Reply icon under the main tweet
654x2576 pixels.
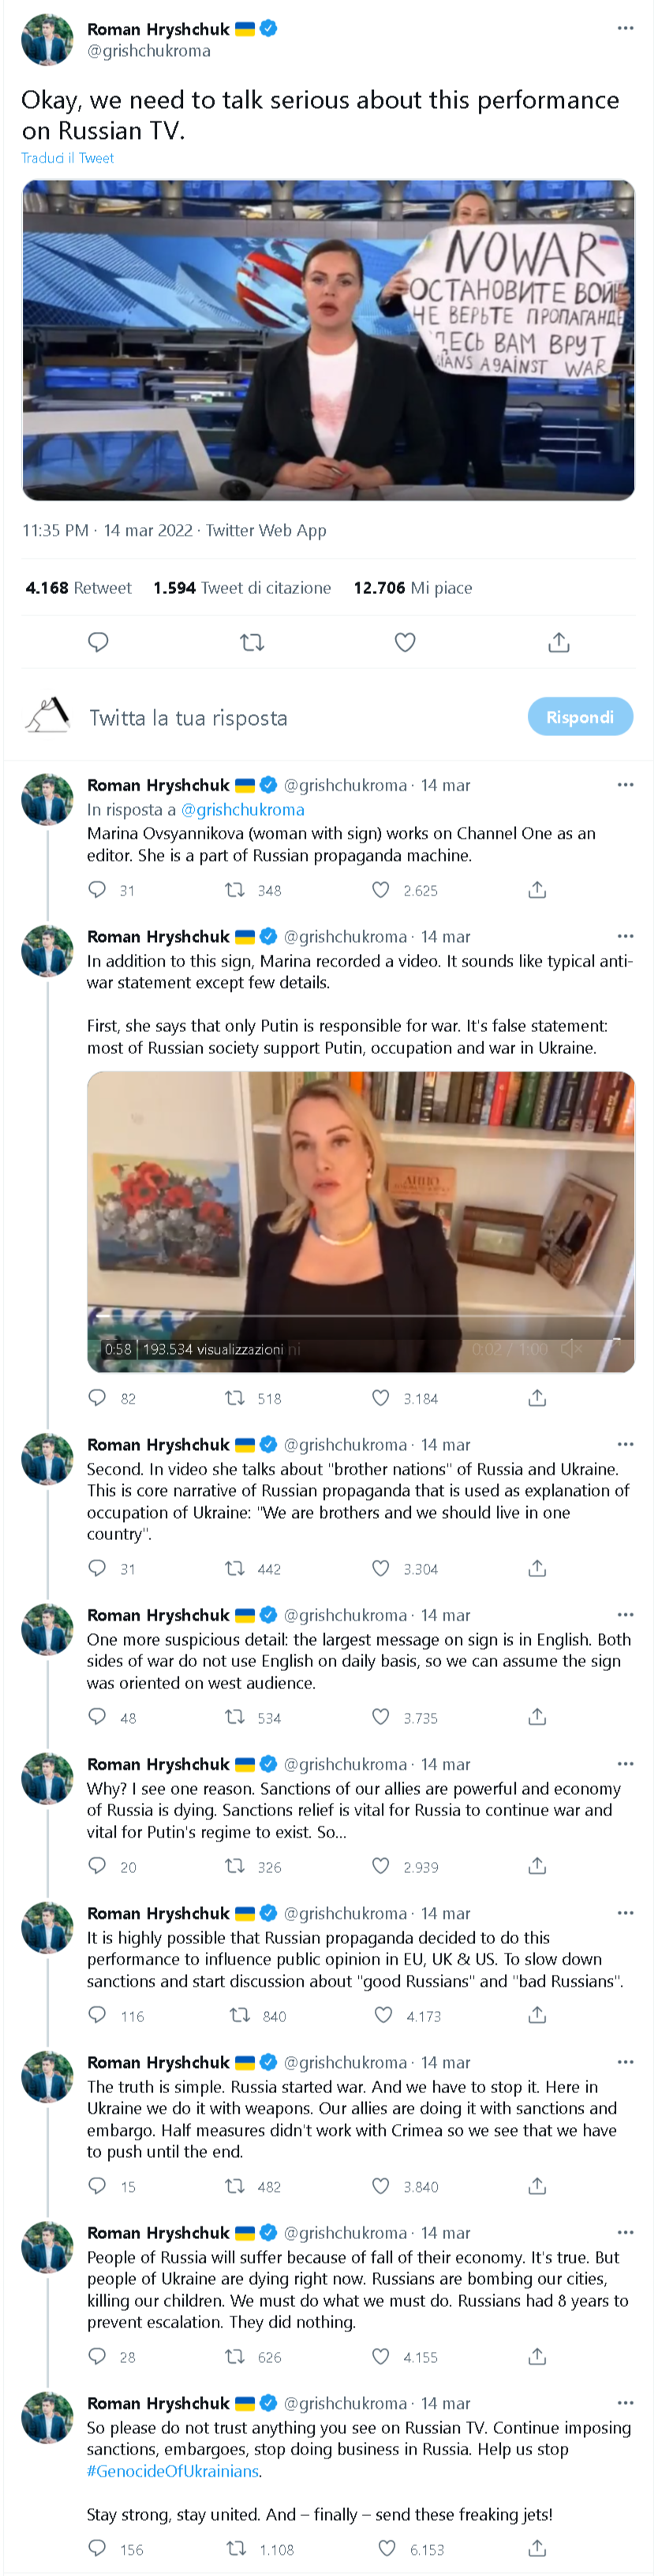click(98, 642)
